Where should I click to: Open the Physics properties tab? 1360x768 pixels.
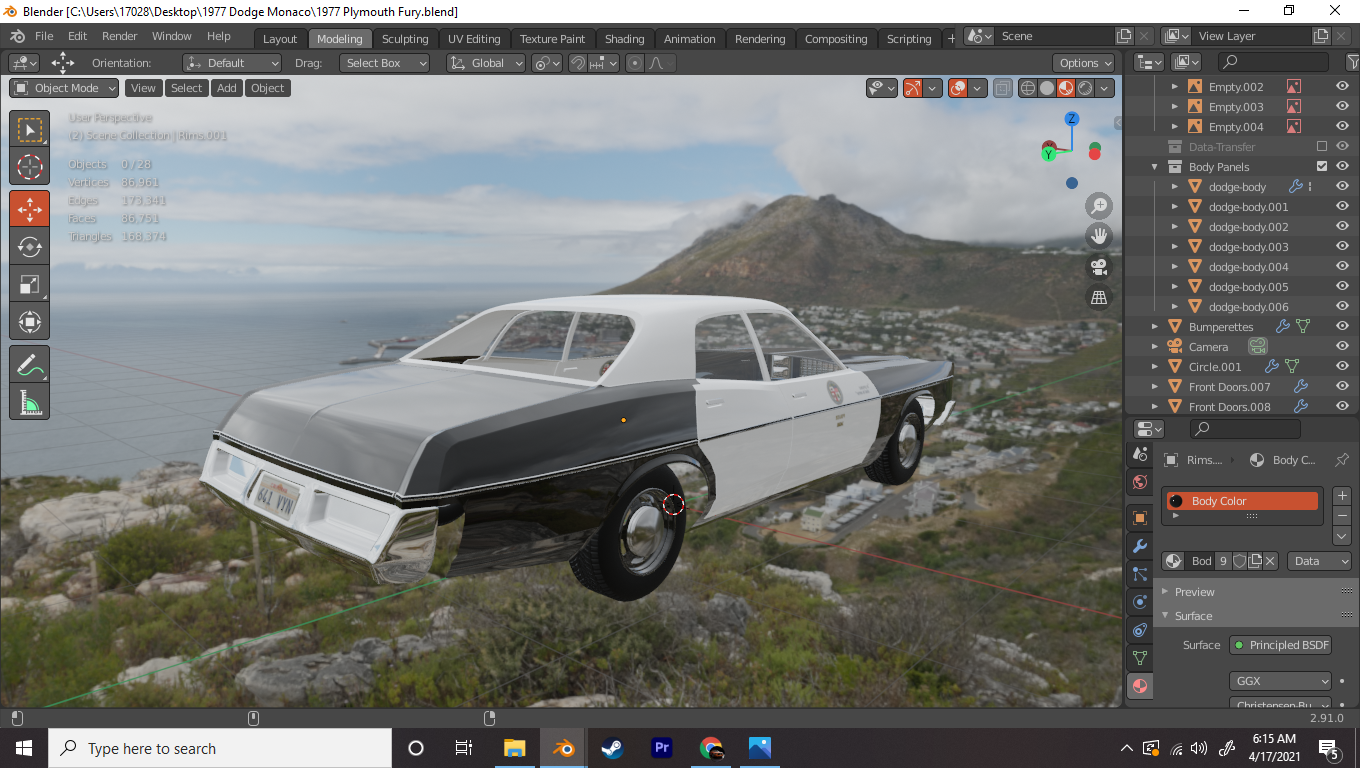click(x=1139, y=602)
